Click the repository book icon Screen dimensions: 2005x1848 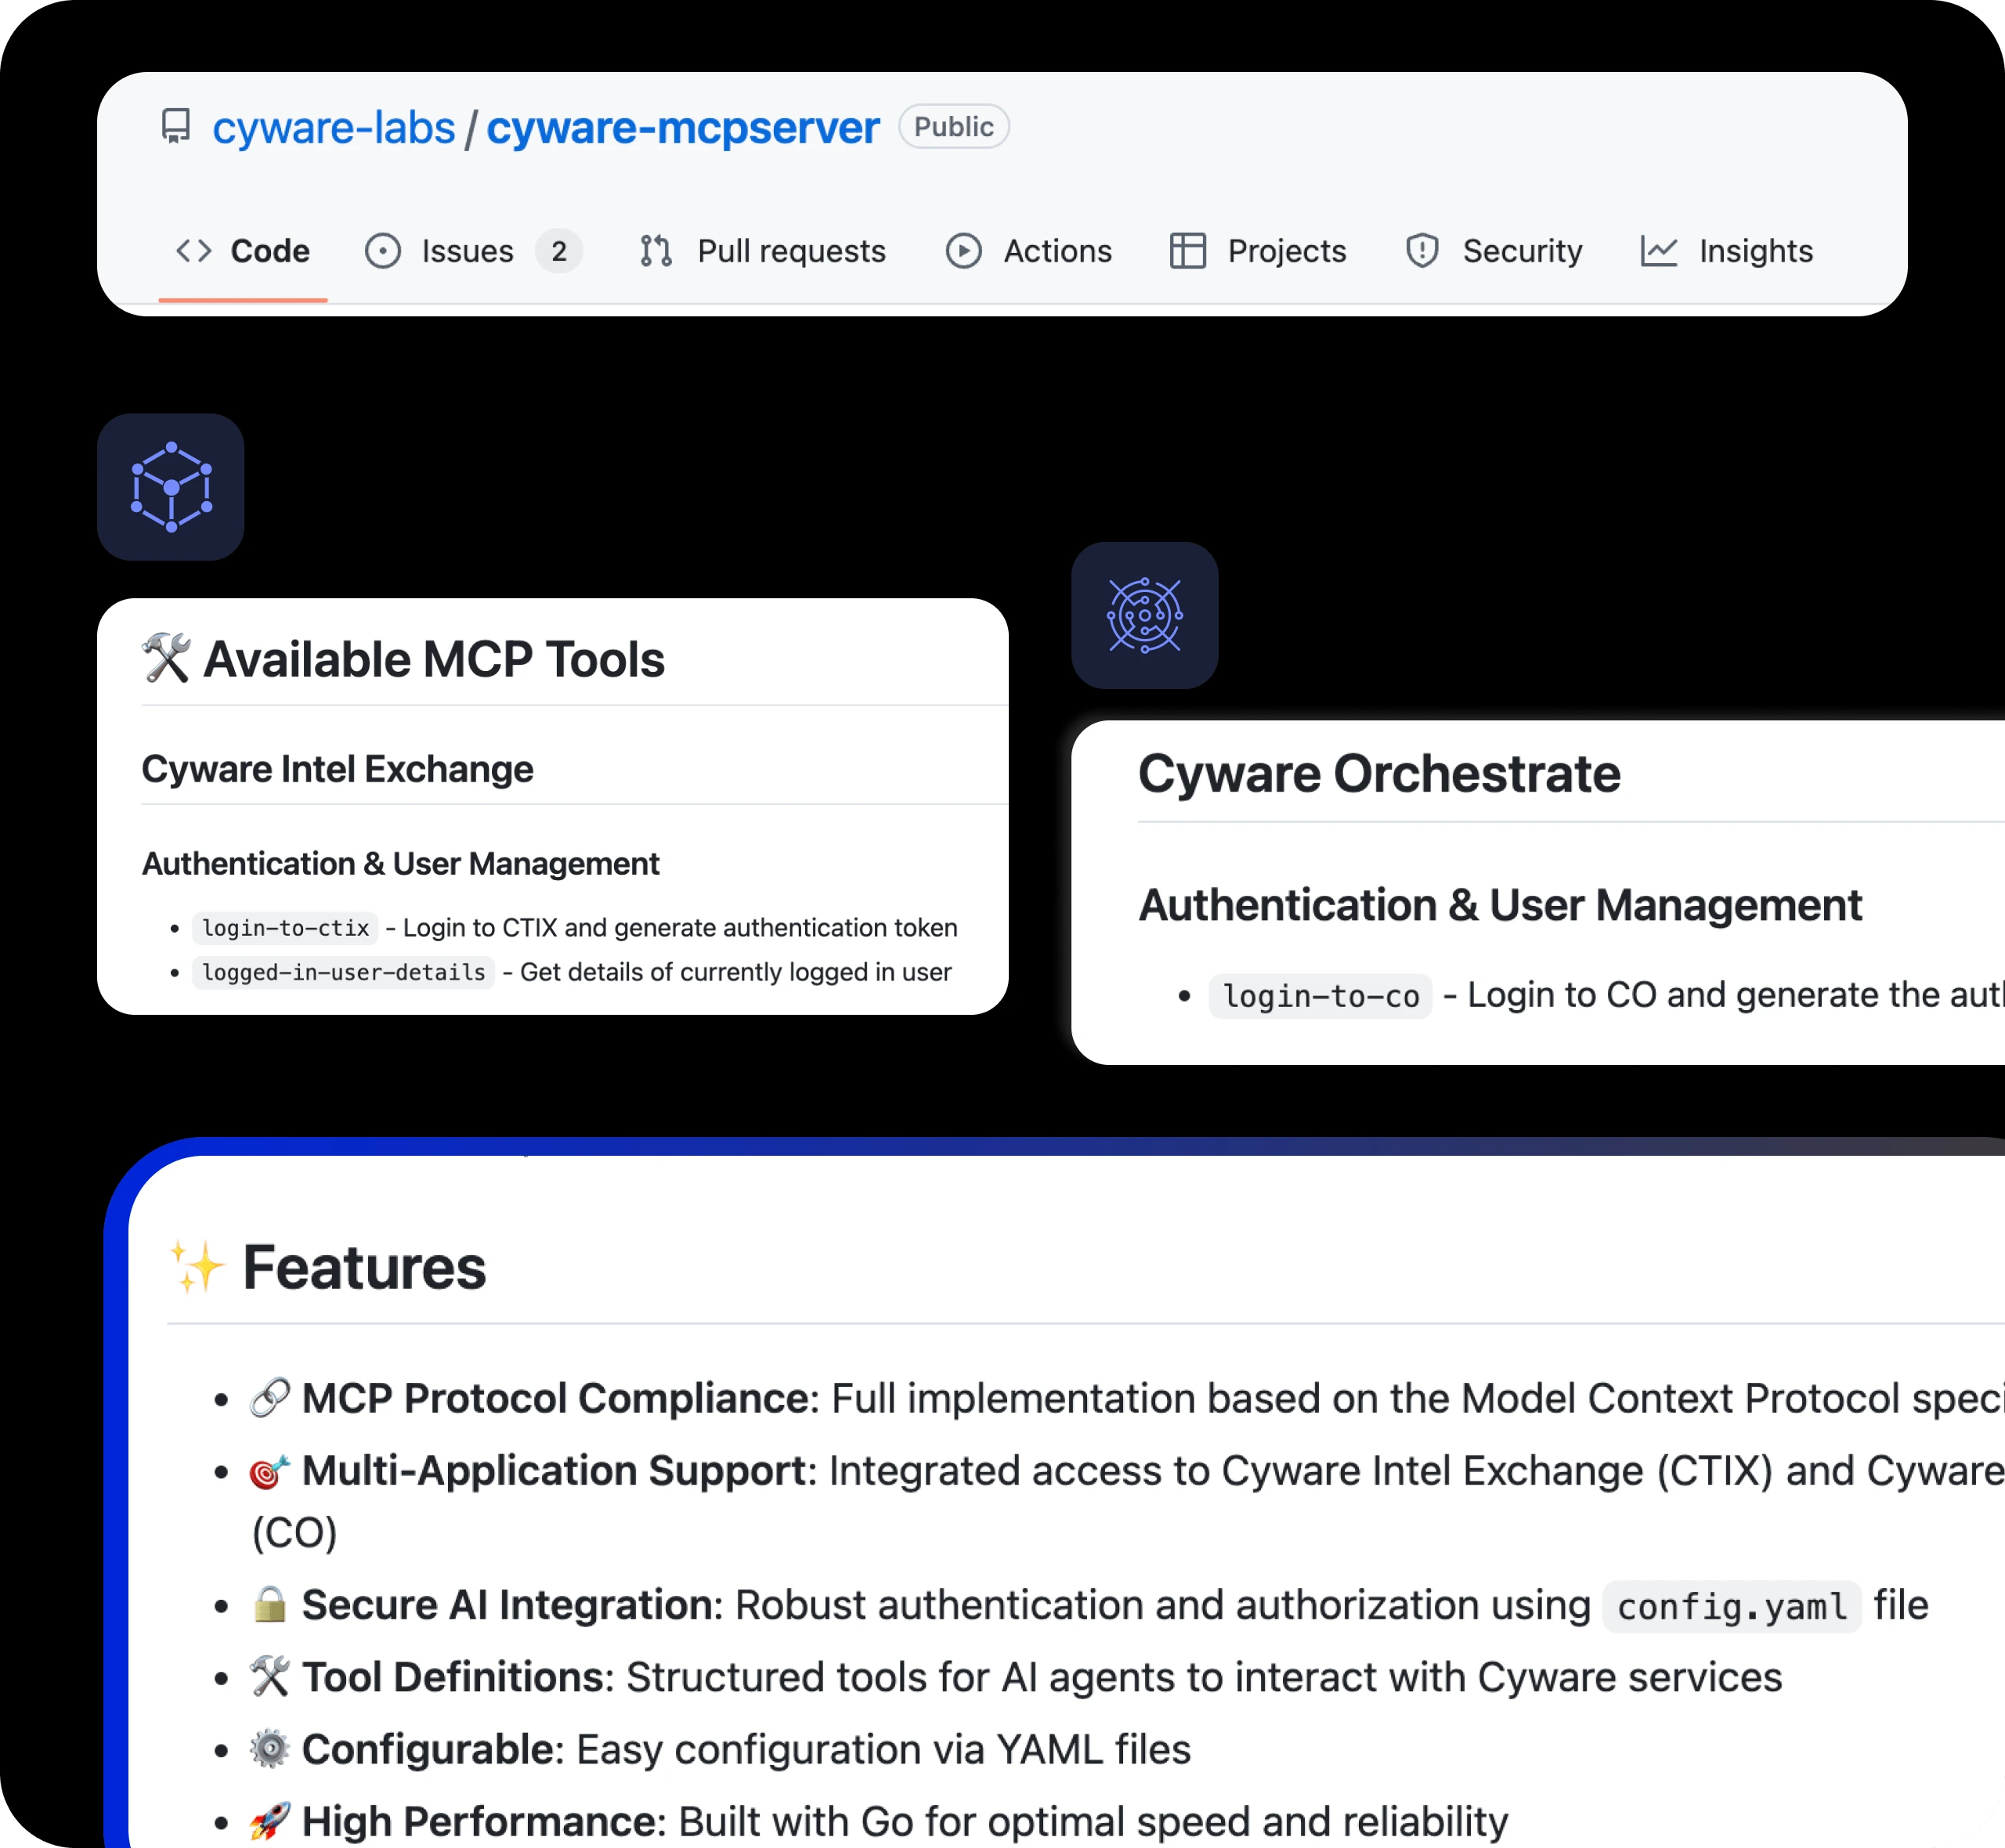coord(176,126)
